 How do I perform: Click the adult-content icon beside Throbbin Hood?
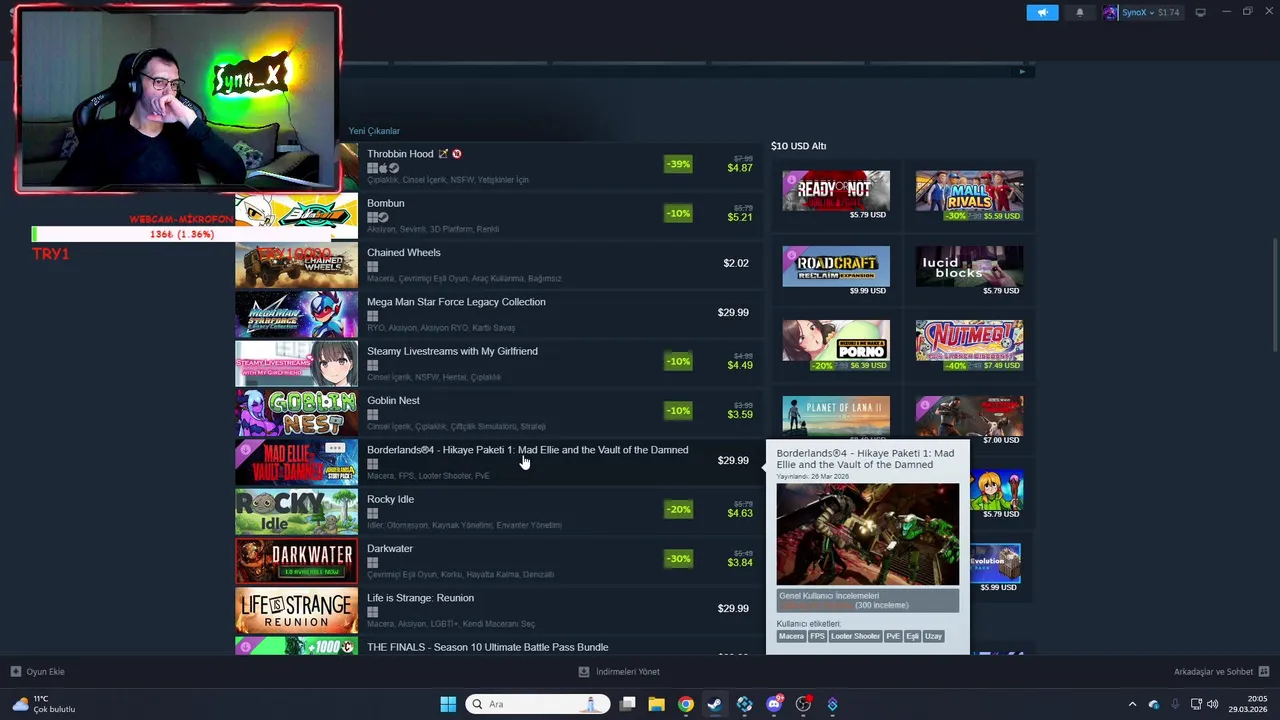[457, 154]
